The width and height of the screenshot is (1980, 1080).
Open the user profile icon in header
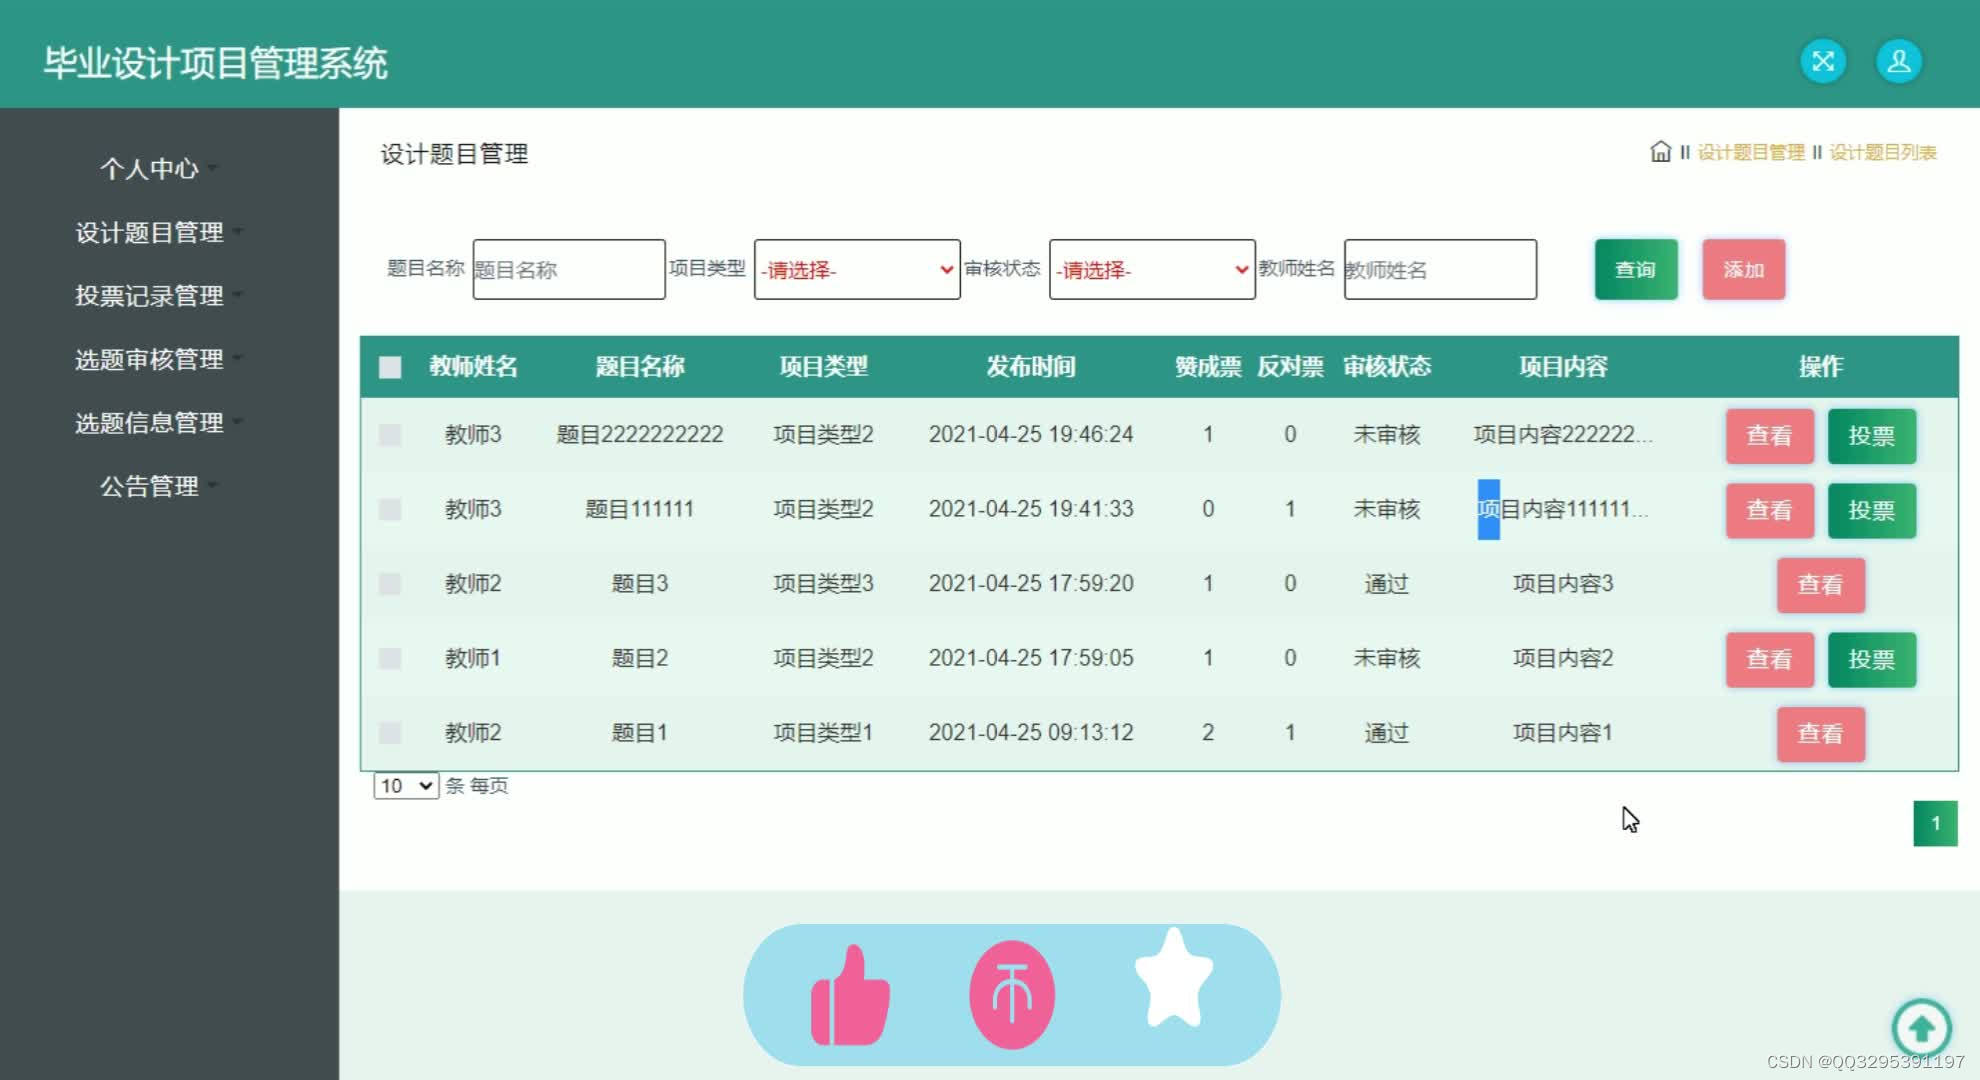click(1899, 62)
